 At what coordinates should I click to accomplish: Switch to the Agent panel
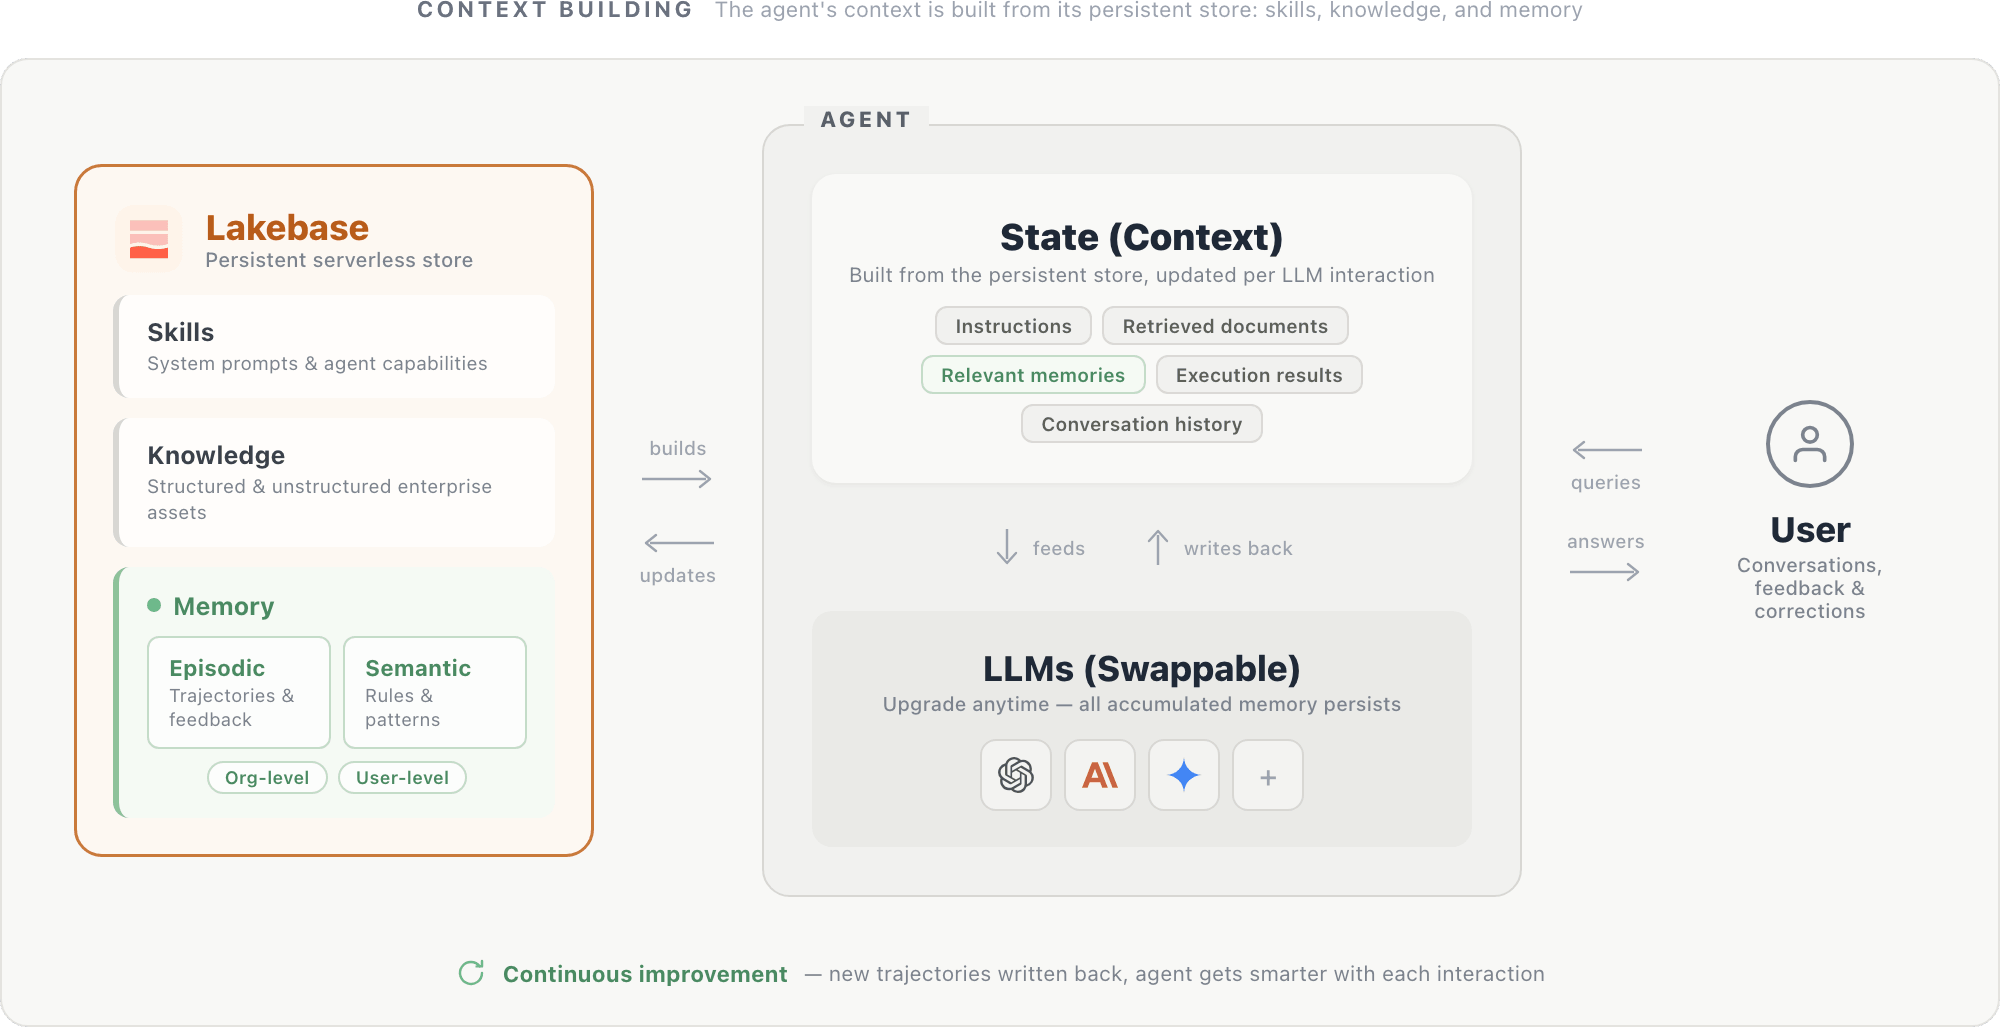coord(866,119)
